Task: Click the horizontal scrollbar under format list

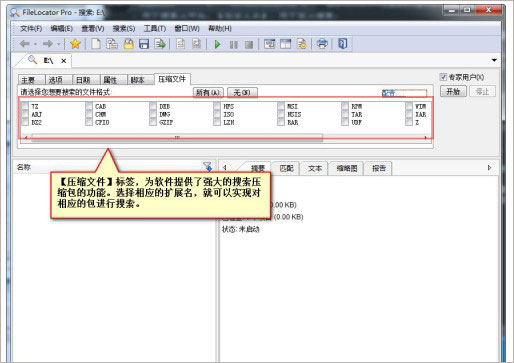Action: 177,137
